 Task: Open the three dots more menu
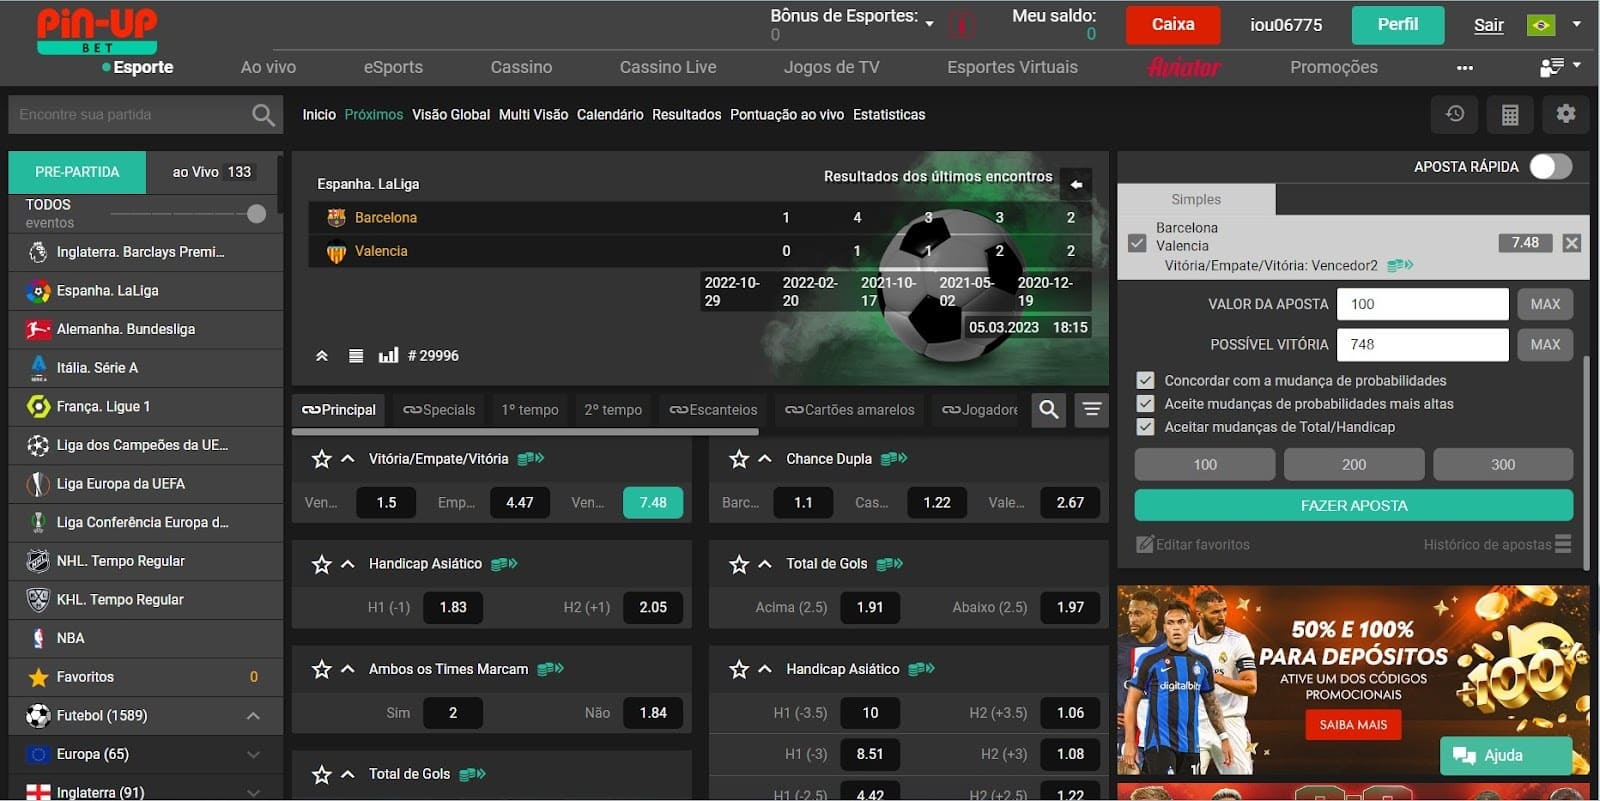click(1465, 68)
